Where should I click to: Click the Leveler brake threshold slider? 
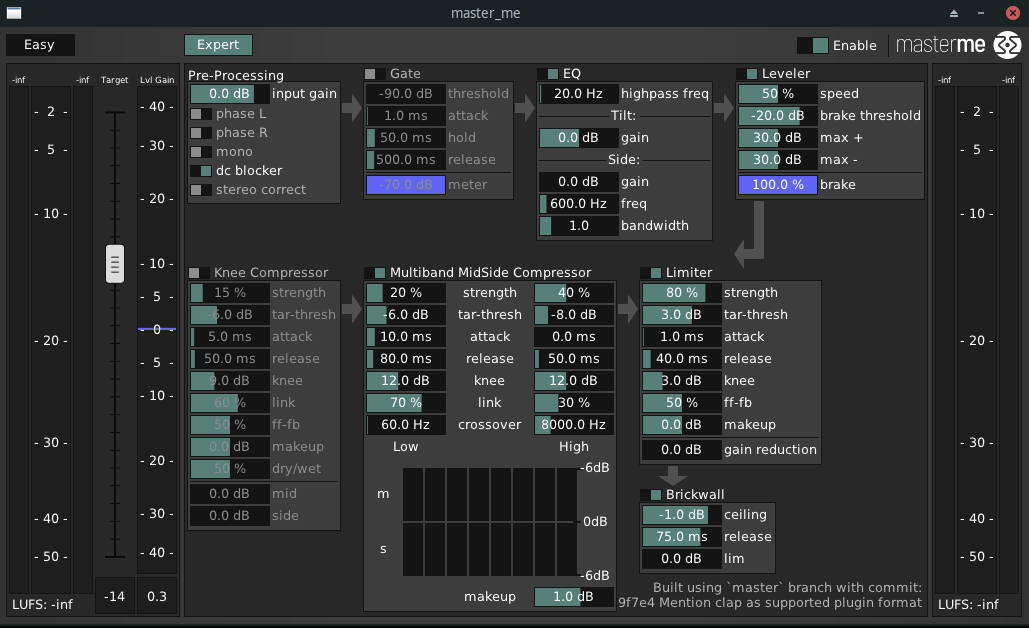tap(778, 115)
